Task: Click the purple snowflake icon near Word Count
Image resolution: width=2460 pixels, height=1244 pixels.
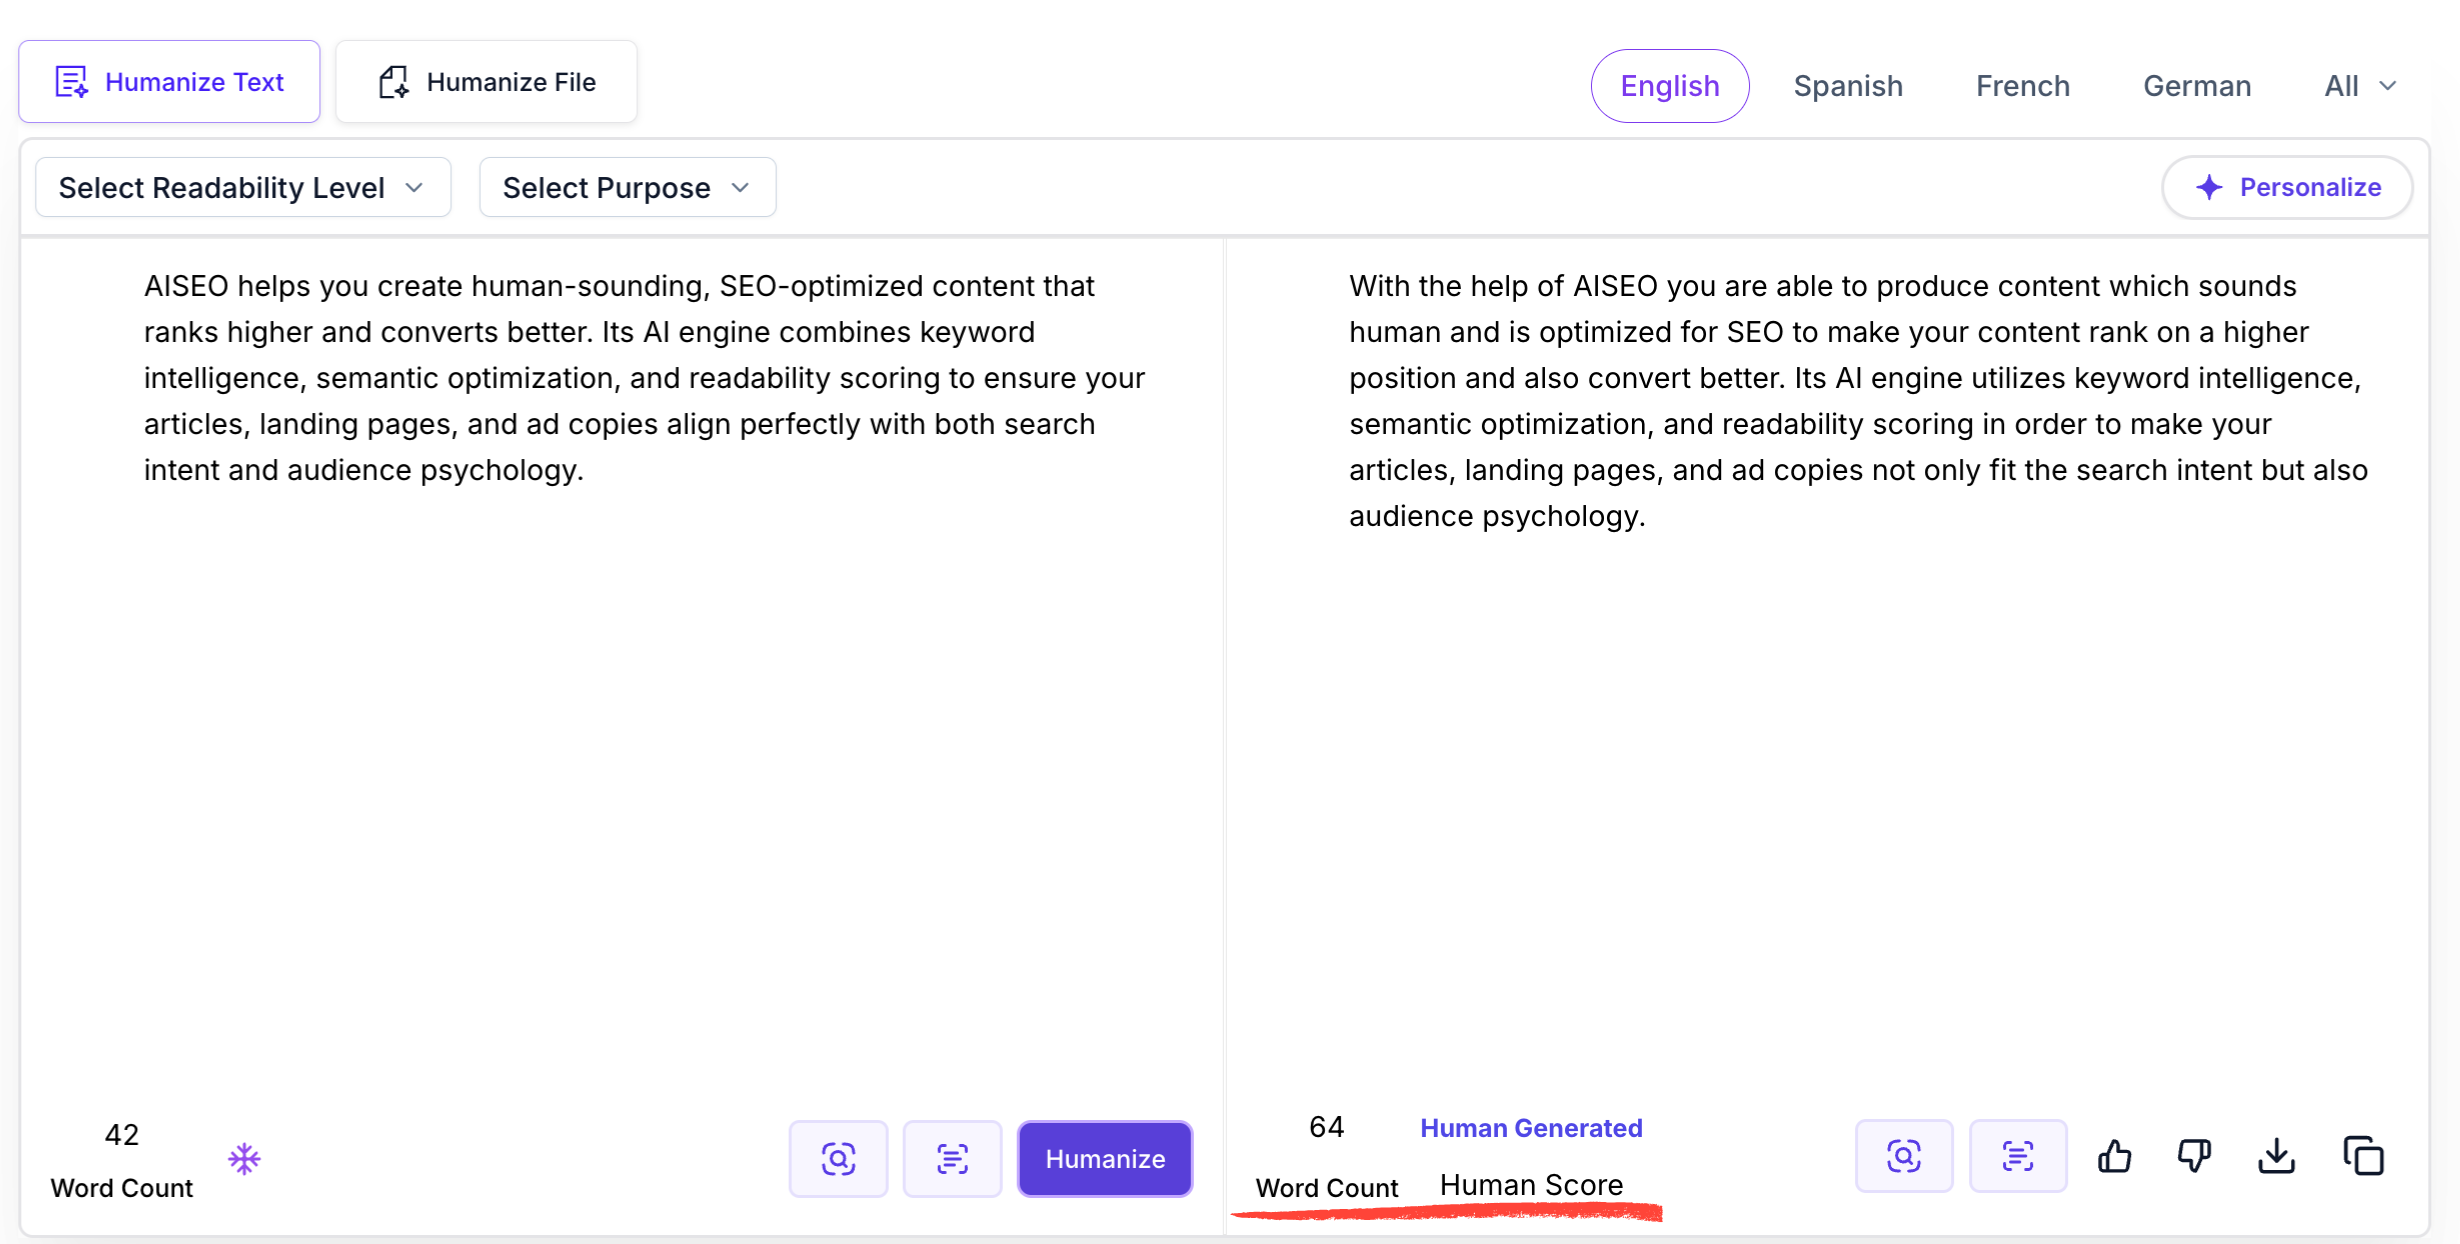Action: point(244,1158)
